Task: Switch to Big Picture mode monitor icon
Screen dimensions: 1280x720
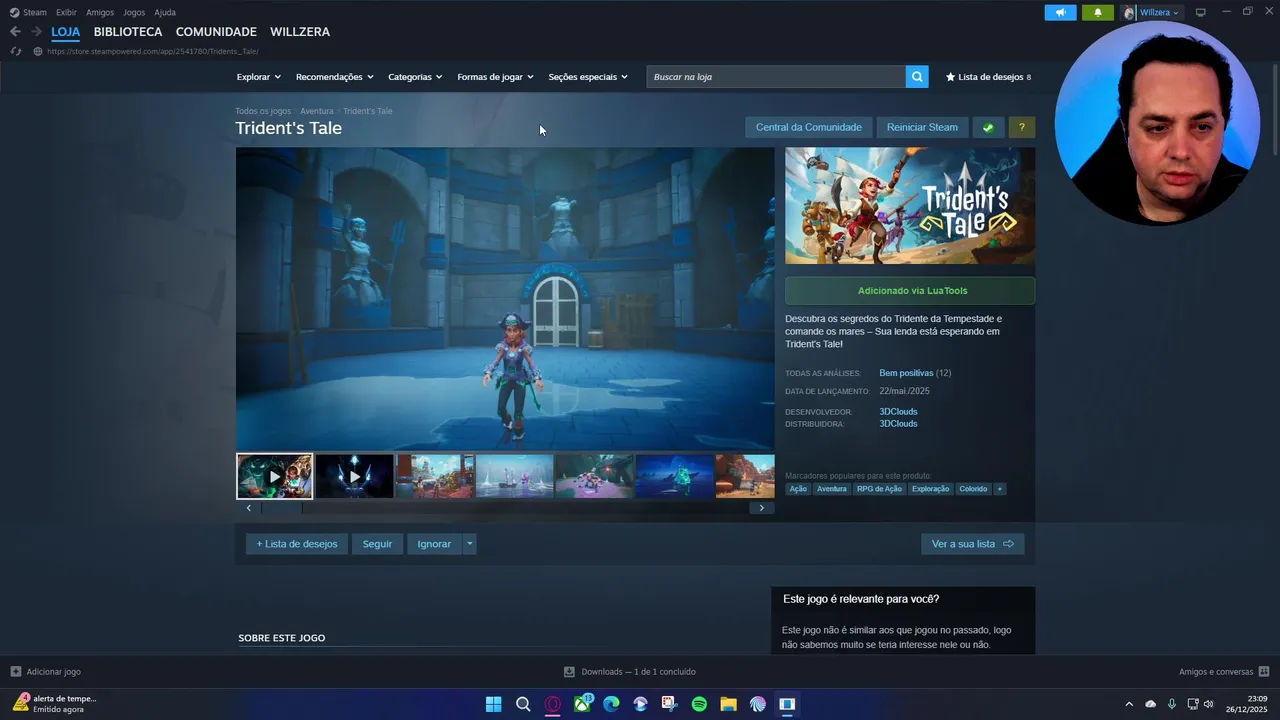Action: click(x=1201, y=12)
